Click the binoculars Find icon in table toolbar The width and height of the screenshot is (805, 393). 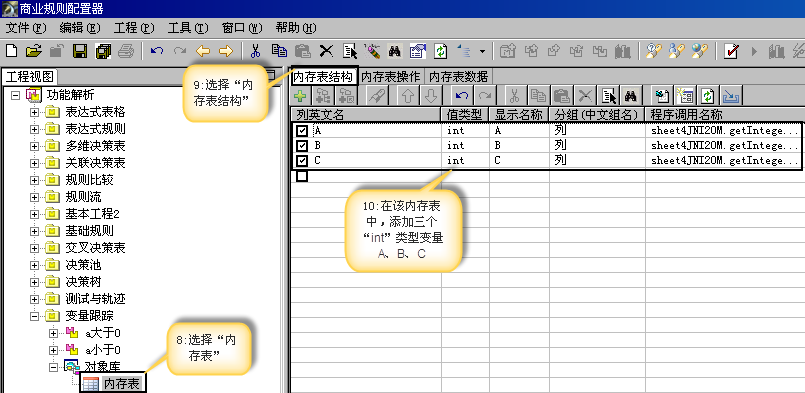coord(631,96)
